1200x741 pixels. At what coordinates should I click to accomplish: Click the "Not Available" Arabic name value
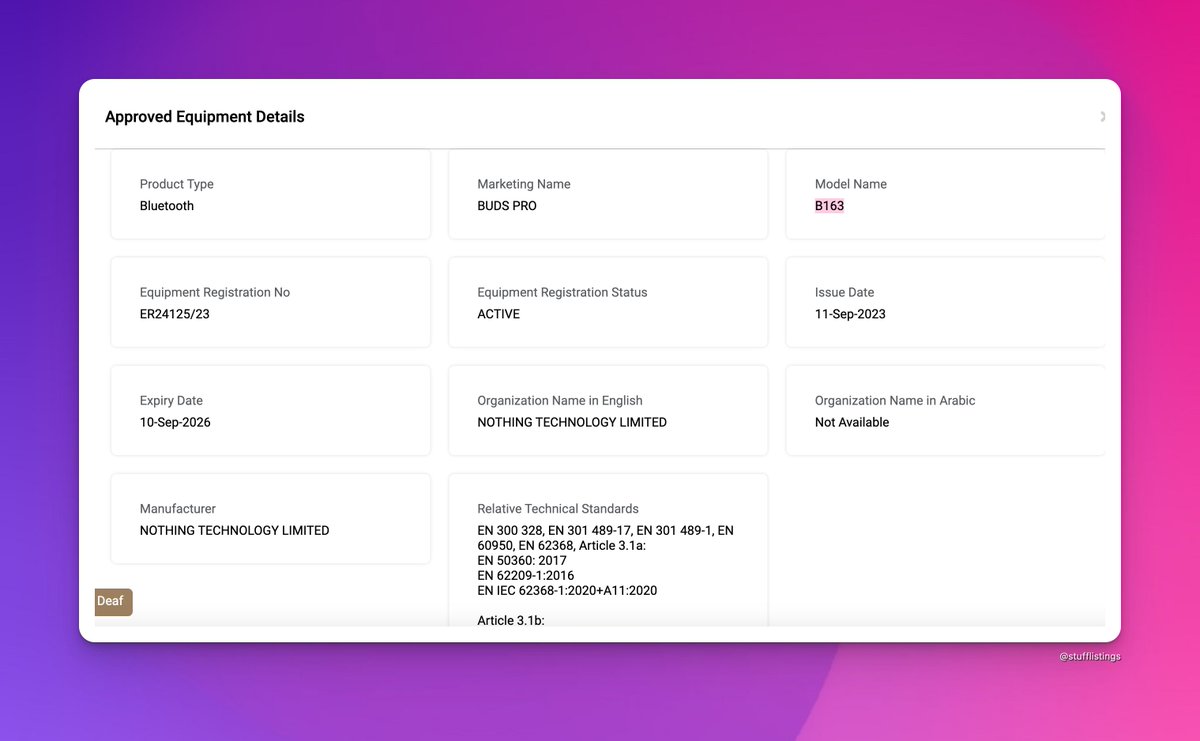point(852,422)
